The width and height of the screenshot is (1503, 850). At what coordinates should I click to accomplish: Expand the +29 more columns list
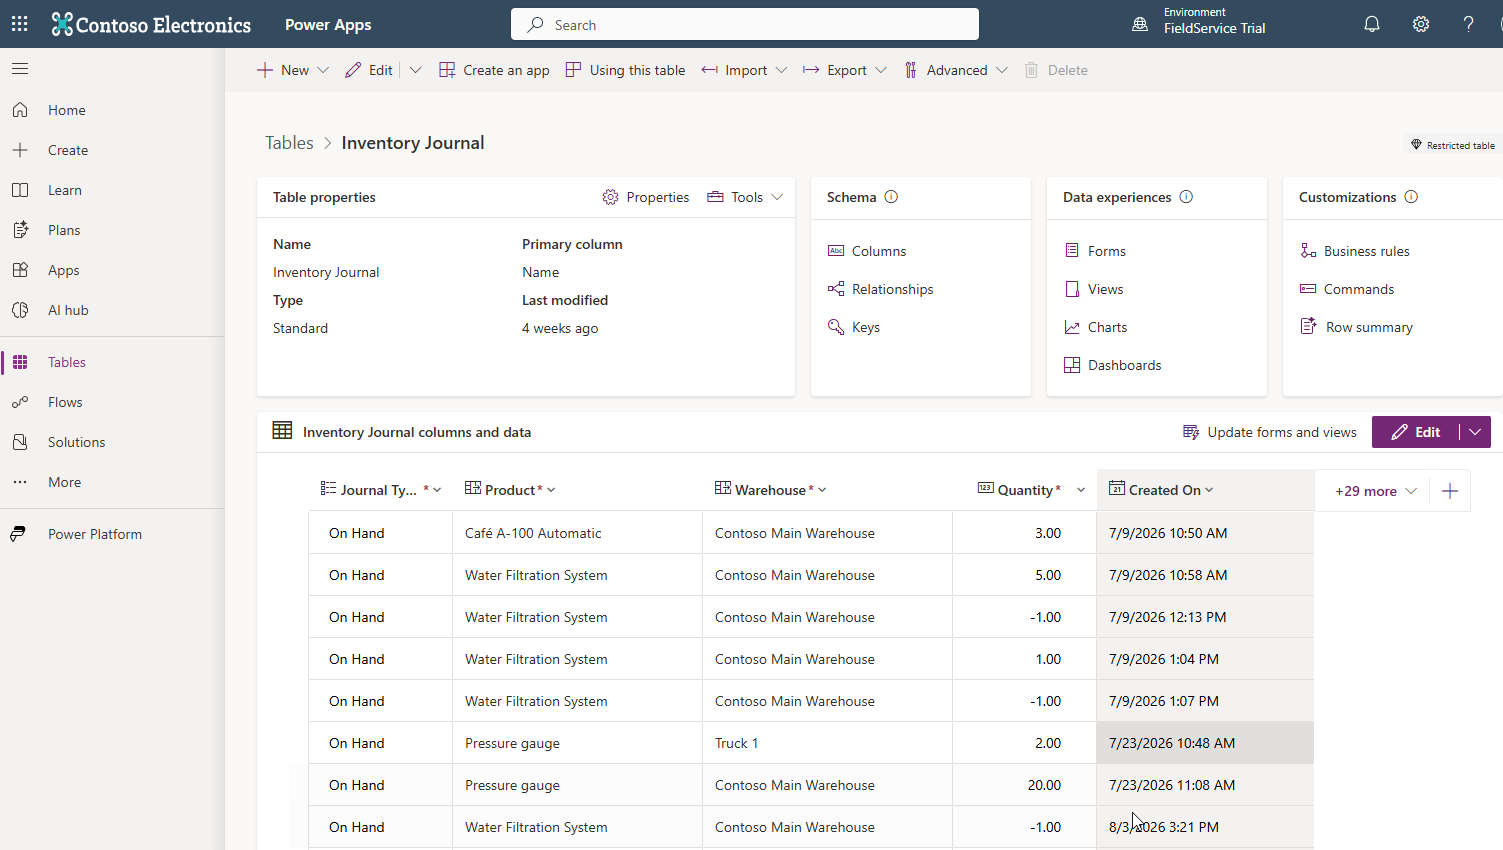point(1376,491)
